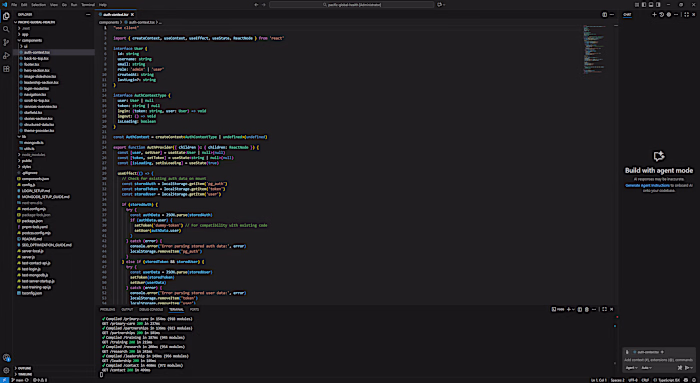Screen dimensions: 700x383
Task: Open the File menu
Action: pos(14,4)
